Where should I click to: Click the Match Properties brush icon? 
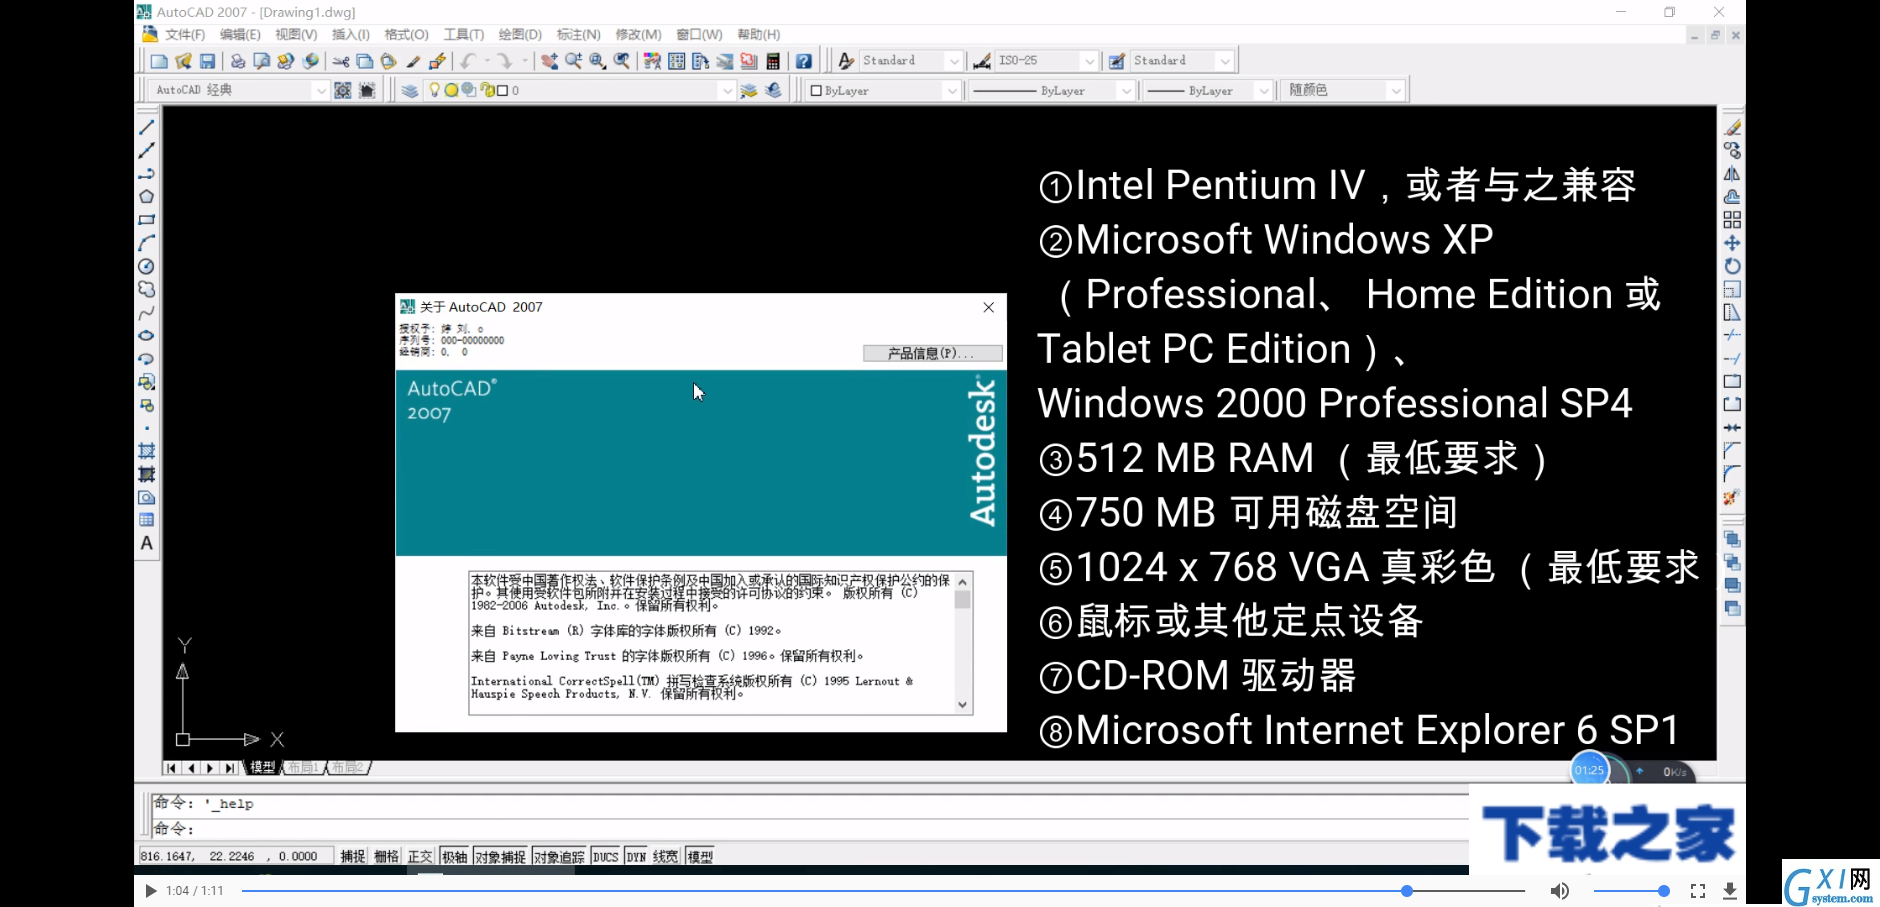click(413, 61)
